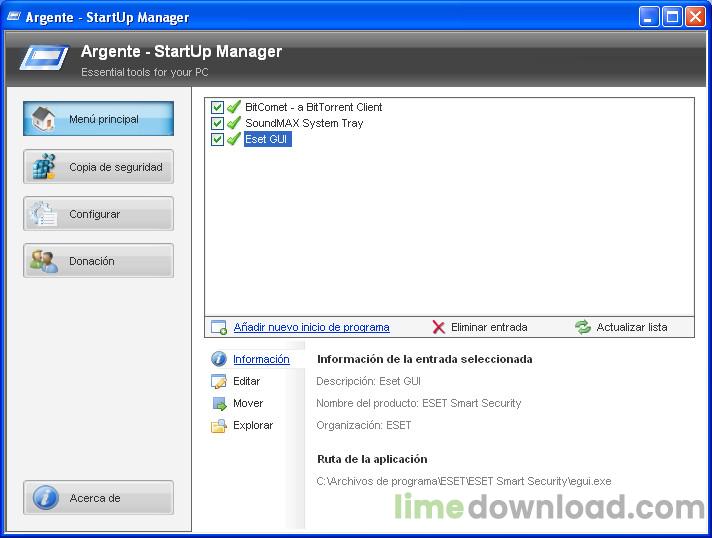
Task: Click the Nombre del producto: ESET Smart Security text
Action: click(x=419, y=403)
